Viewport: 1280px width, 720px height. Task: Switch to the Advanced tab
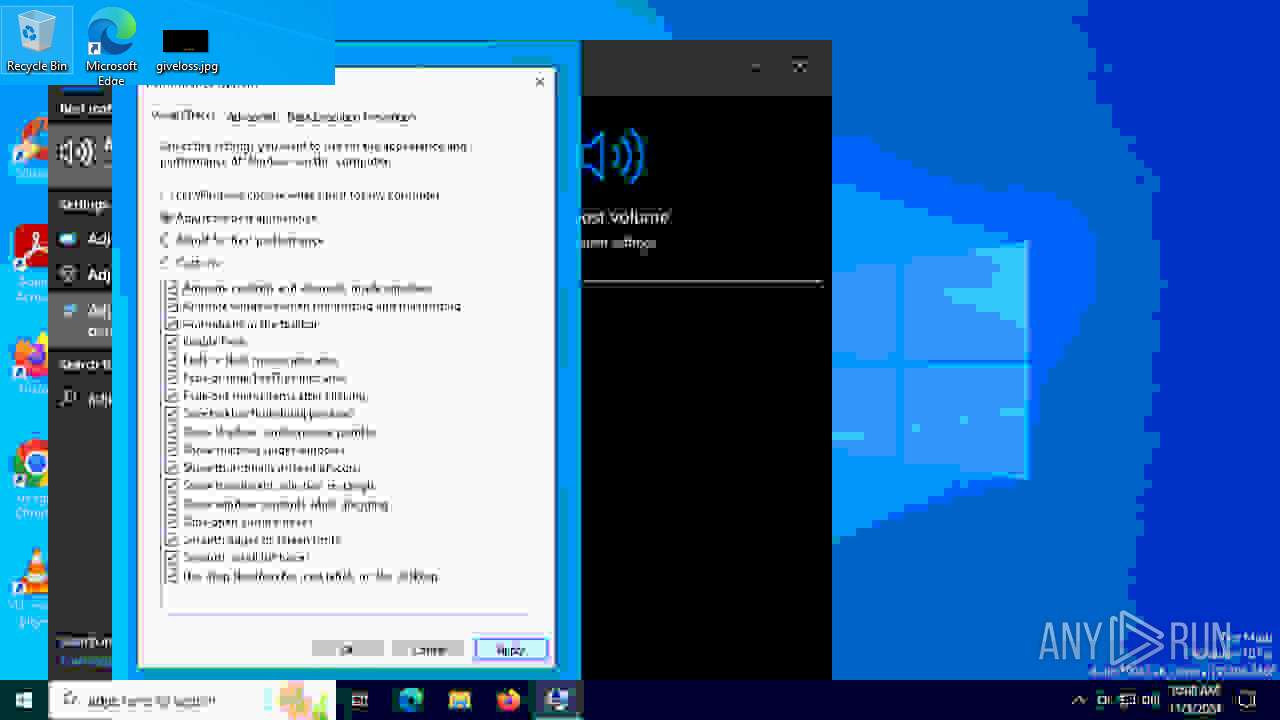[x=251, y=116]
